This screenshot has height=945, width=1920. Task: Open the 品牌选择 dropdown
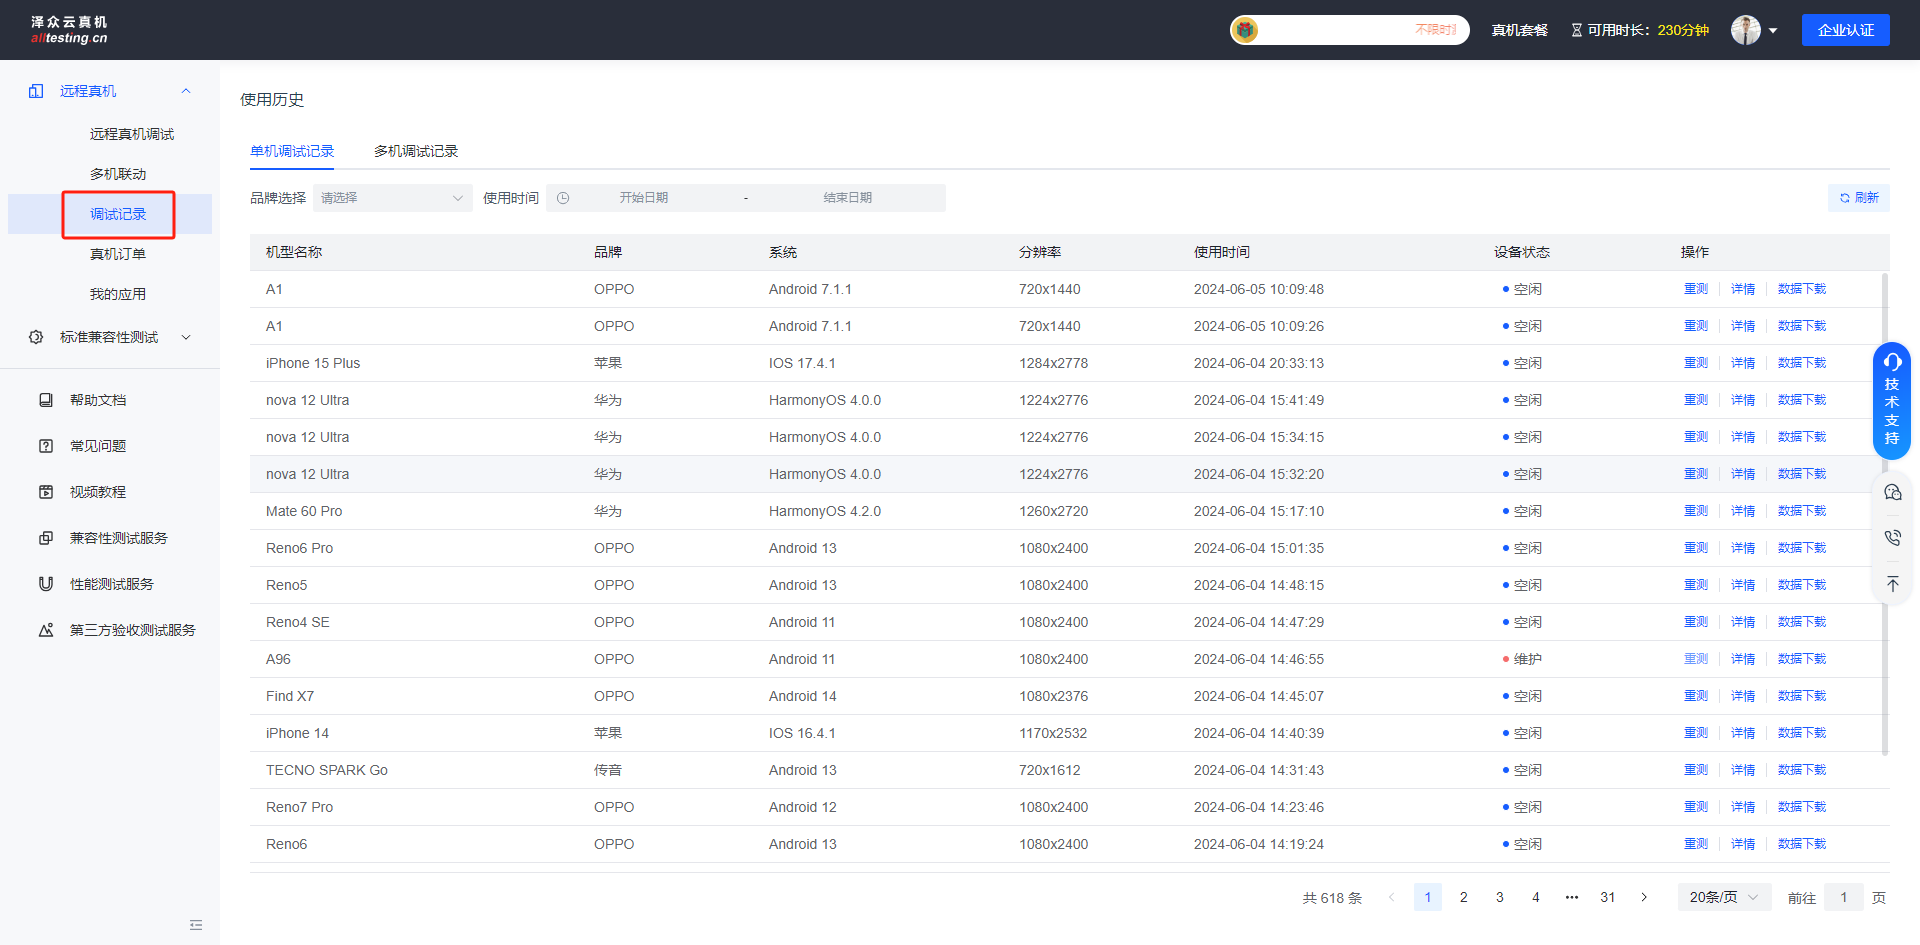click(392, 198)
